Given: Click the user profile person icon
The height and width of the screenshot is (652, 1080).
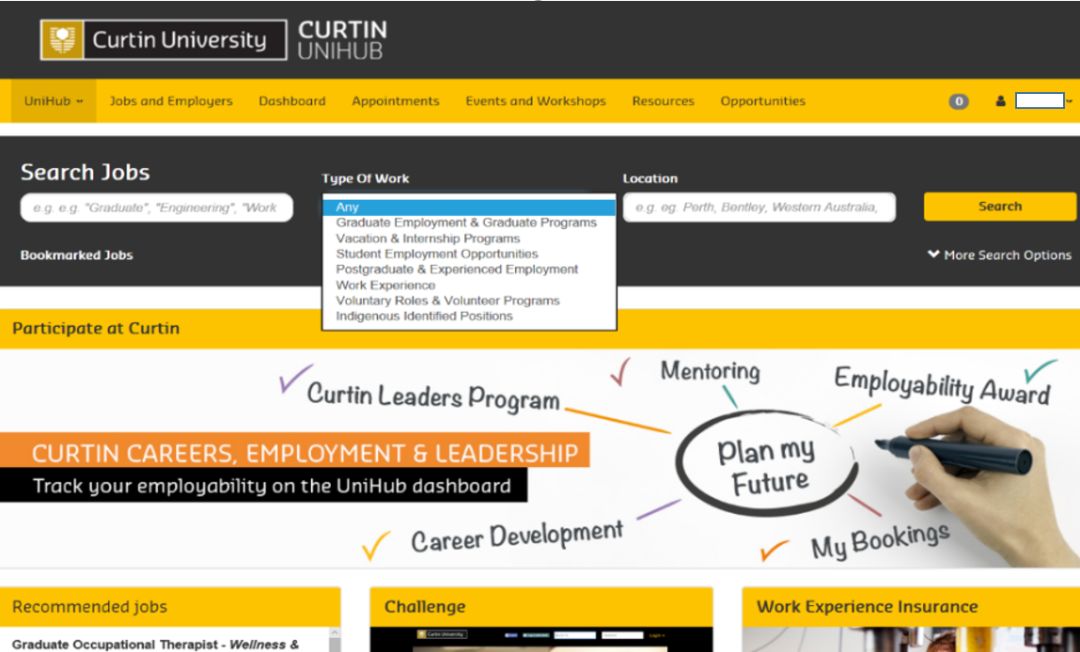Looking at the screenshot, I should point(1000,101).
